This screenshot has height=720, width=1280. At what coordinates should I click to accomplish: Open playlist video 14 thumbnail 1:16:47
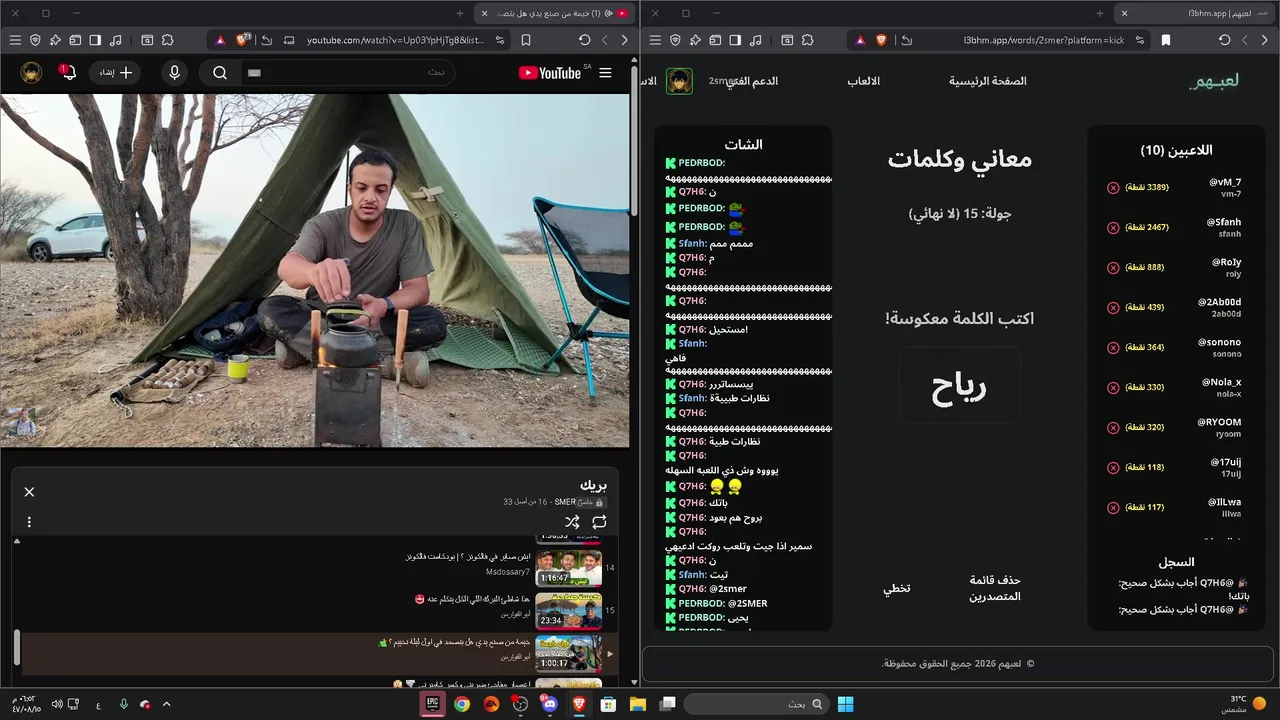[x=568, y=568]
